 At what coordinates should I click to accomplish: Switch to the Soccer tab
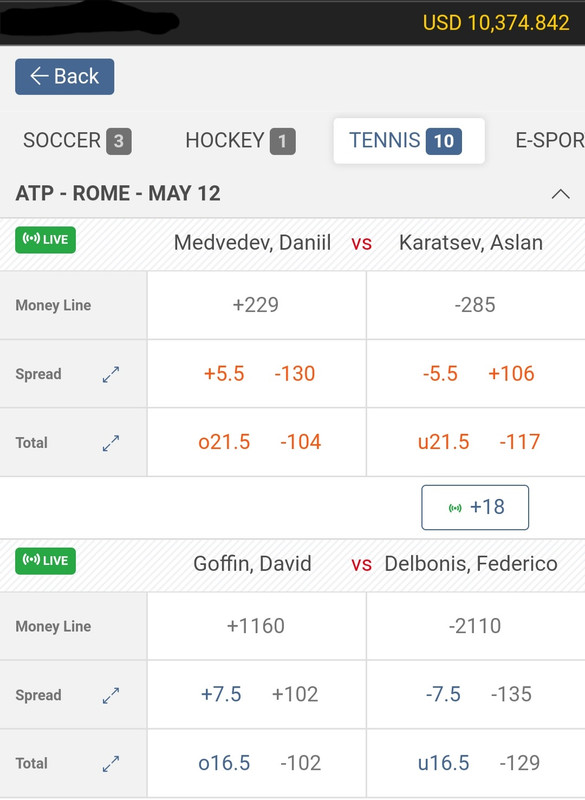pos(77,141)
